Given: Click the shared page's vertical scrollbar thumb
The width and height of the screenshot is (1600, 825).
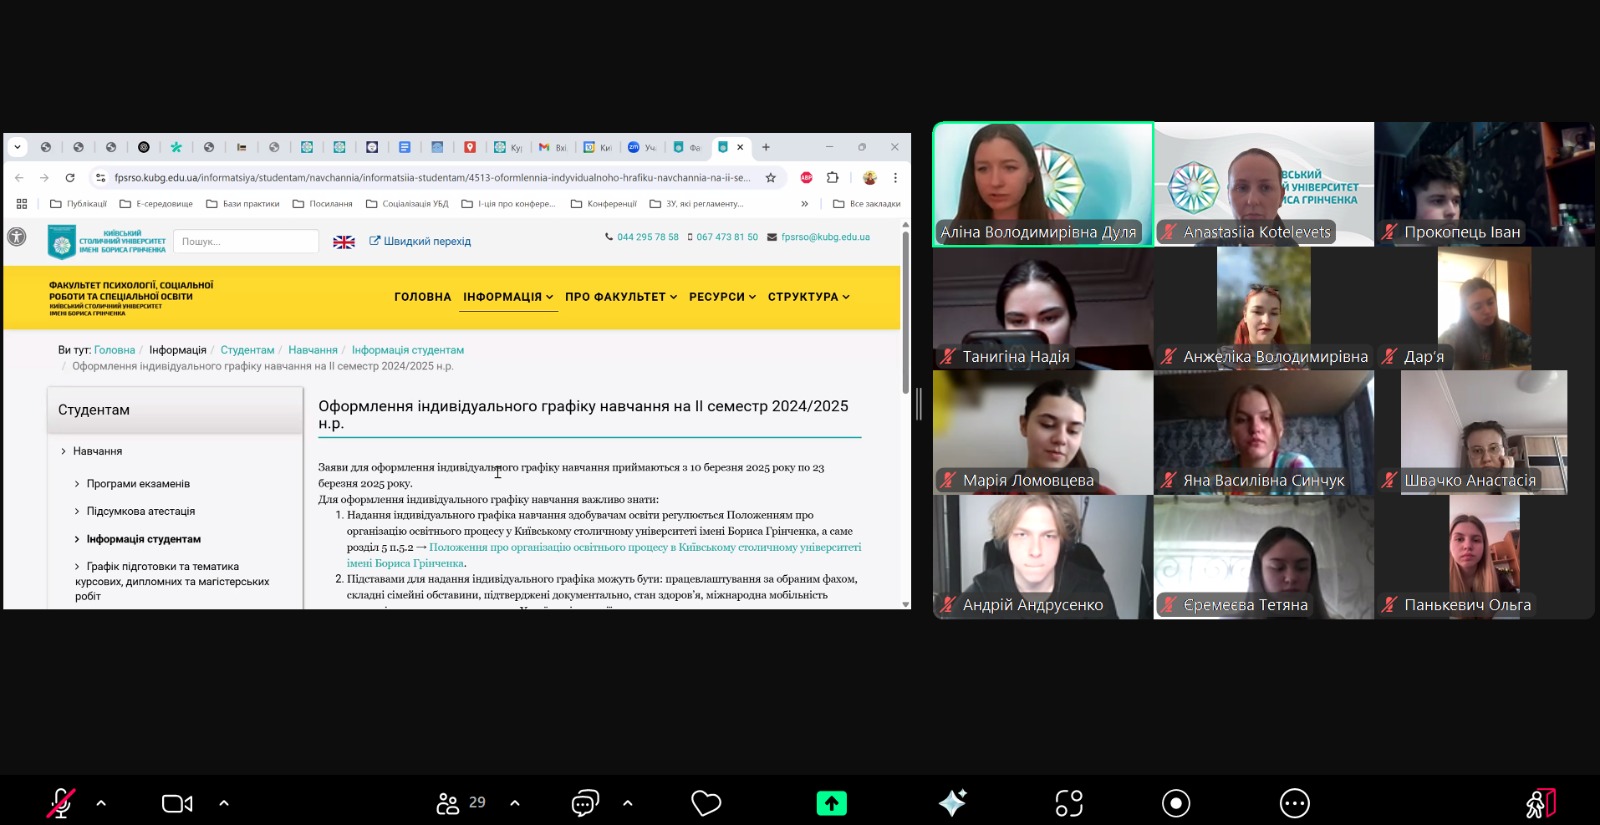Looking at the screenshot, I should tap(906, 310).
